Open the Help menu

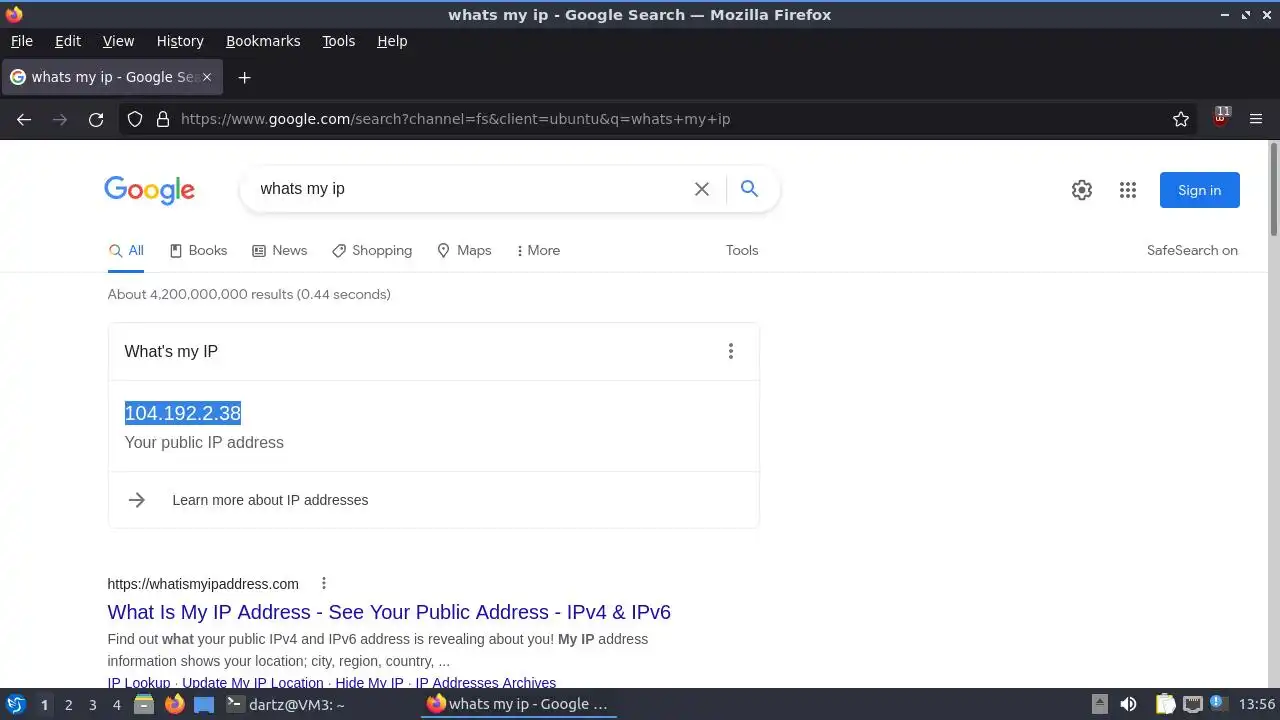point(392,41)
